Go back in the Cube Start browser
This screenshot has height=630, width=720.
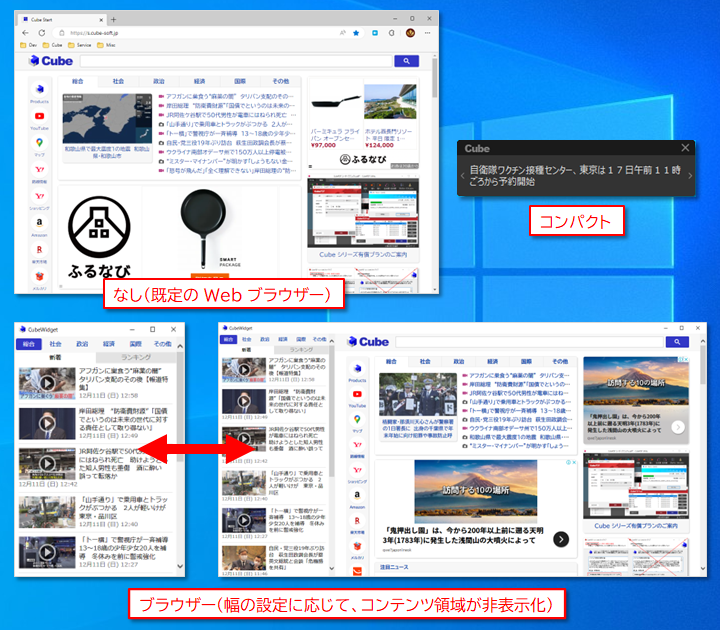(x=25, y=33)
